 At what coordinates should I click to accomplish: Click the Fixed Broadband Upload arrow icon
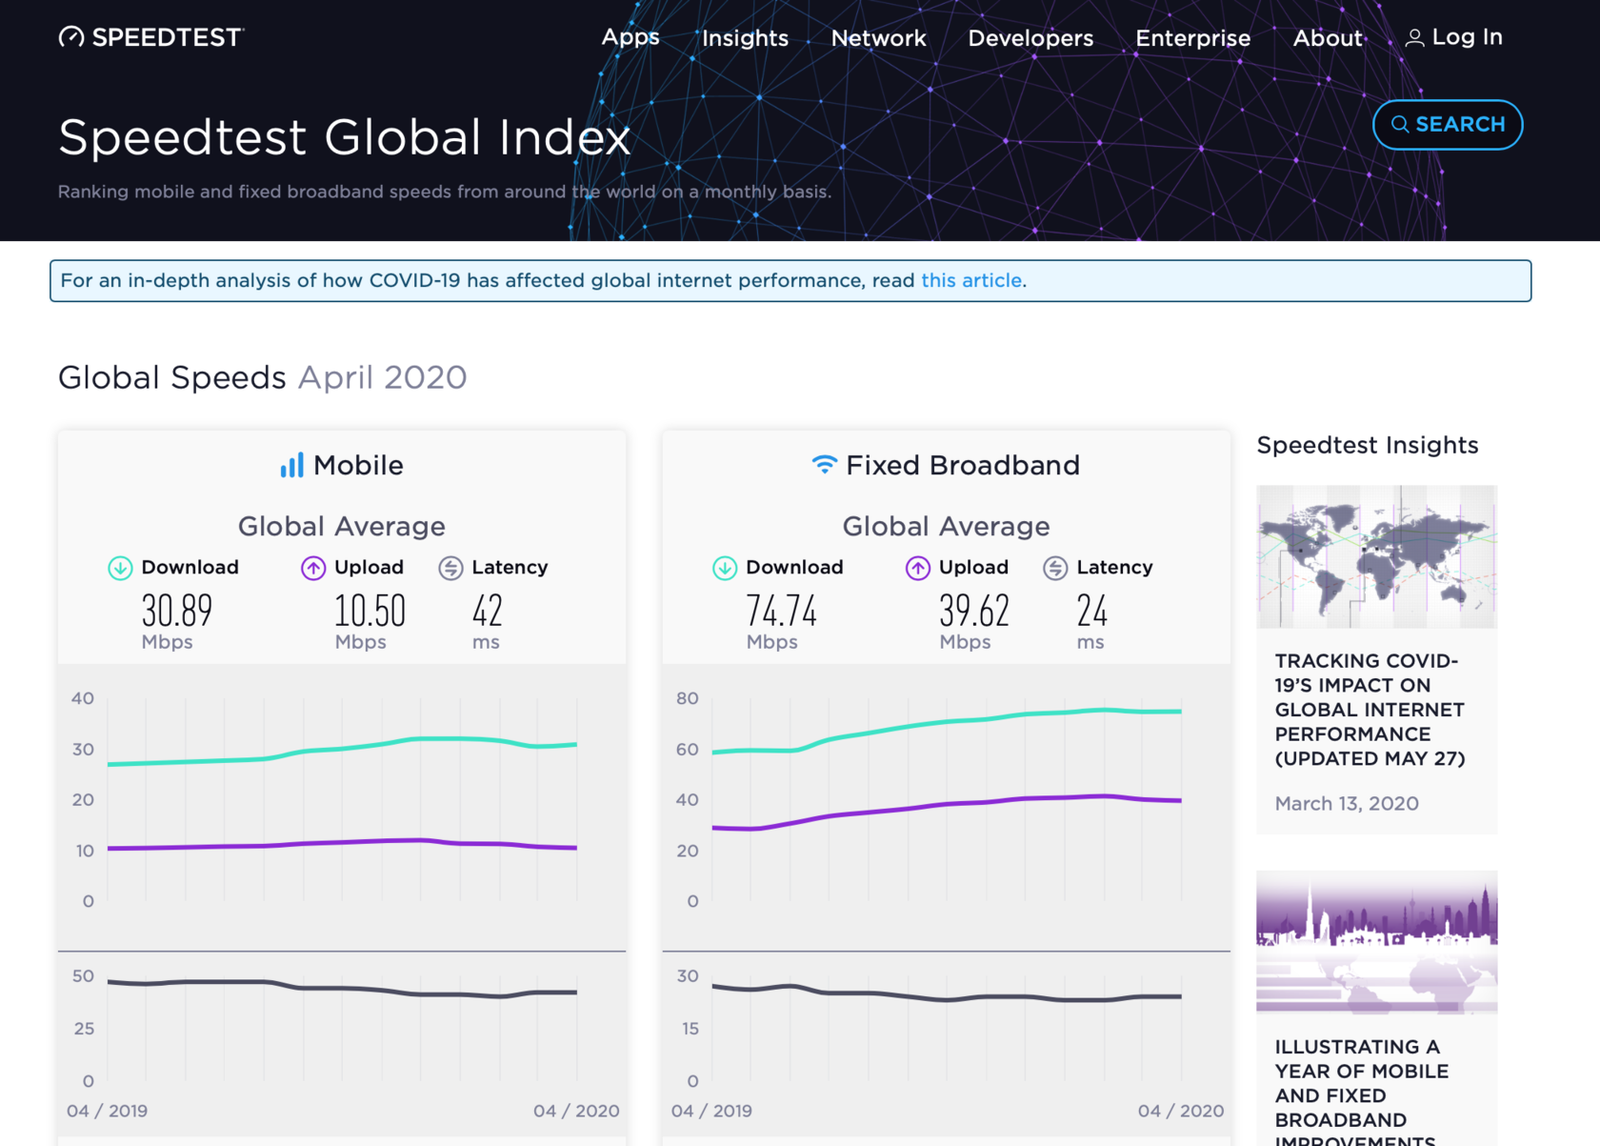click(918, 568)
